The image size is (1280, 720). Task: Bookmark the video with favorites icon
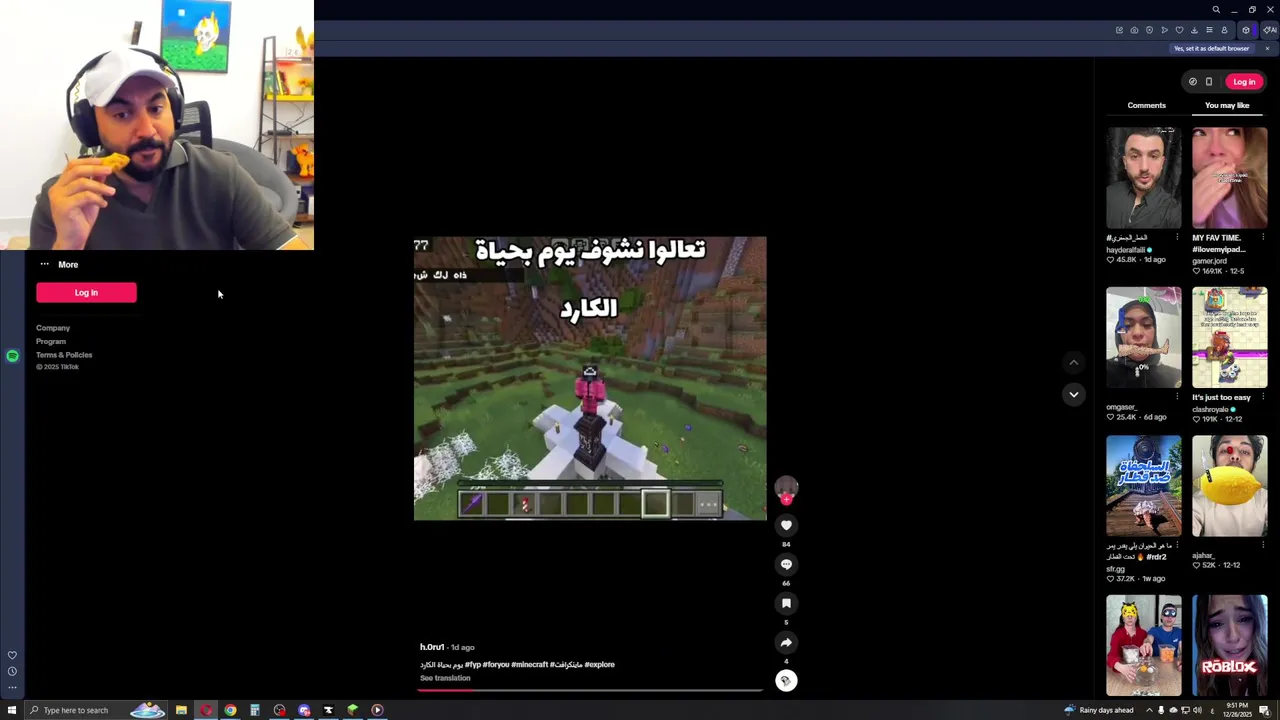786,603
